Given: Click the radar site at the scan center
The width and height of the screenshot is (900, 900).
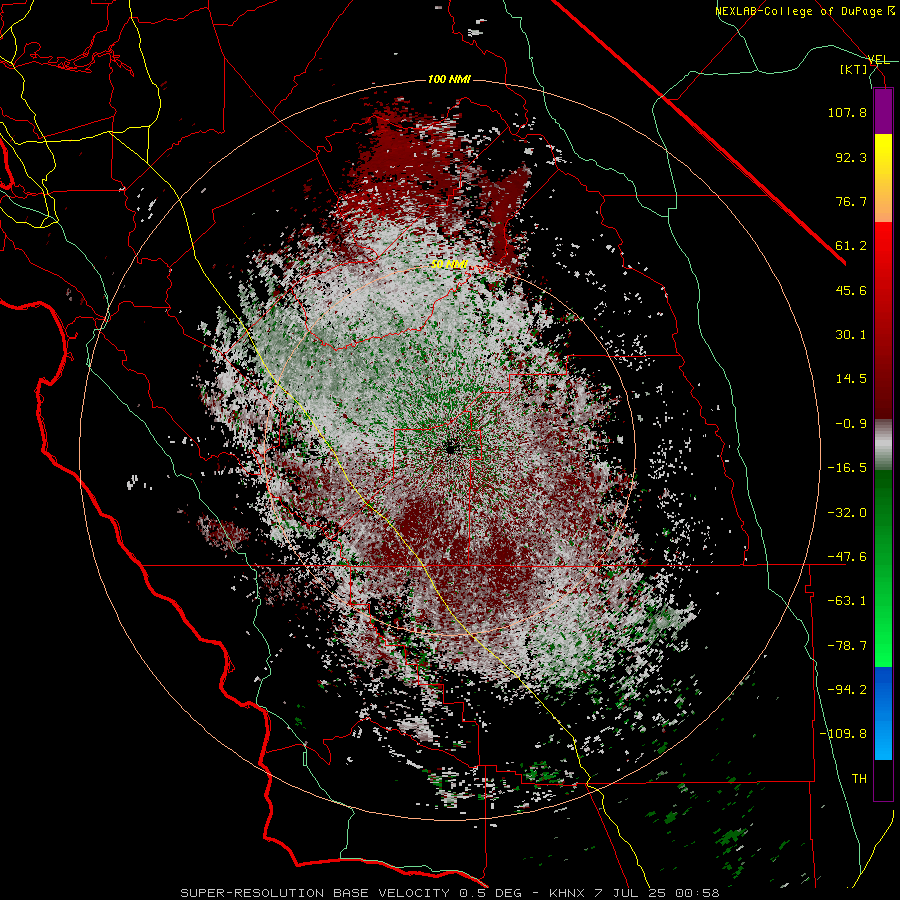Looking at the screenshot, I should [x=450, y=447].
